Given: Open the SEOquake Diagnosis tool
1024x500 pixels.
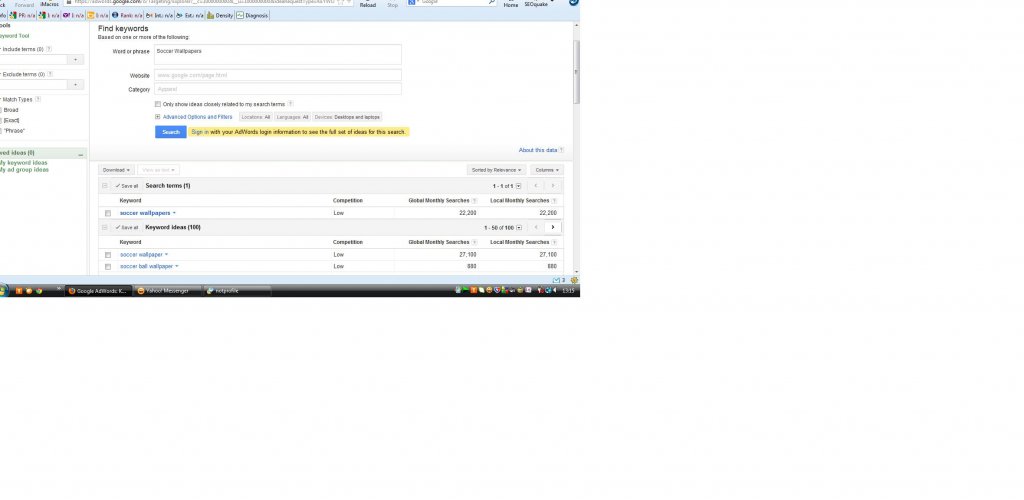Looking at the screenshot, I should pos(252,15).
